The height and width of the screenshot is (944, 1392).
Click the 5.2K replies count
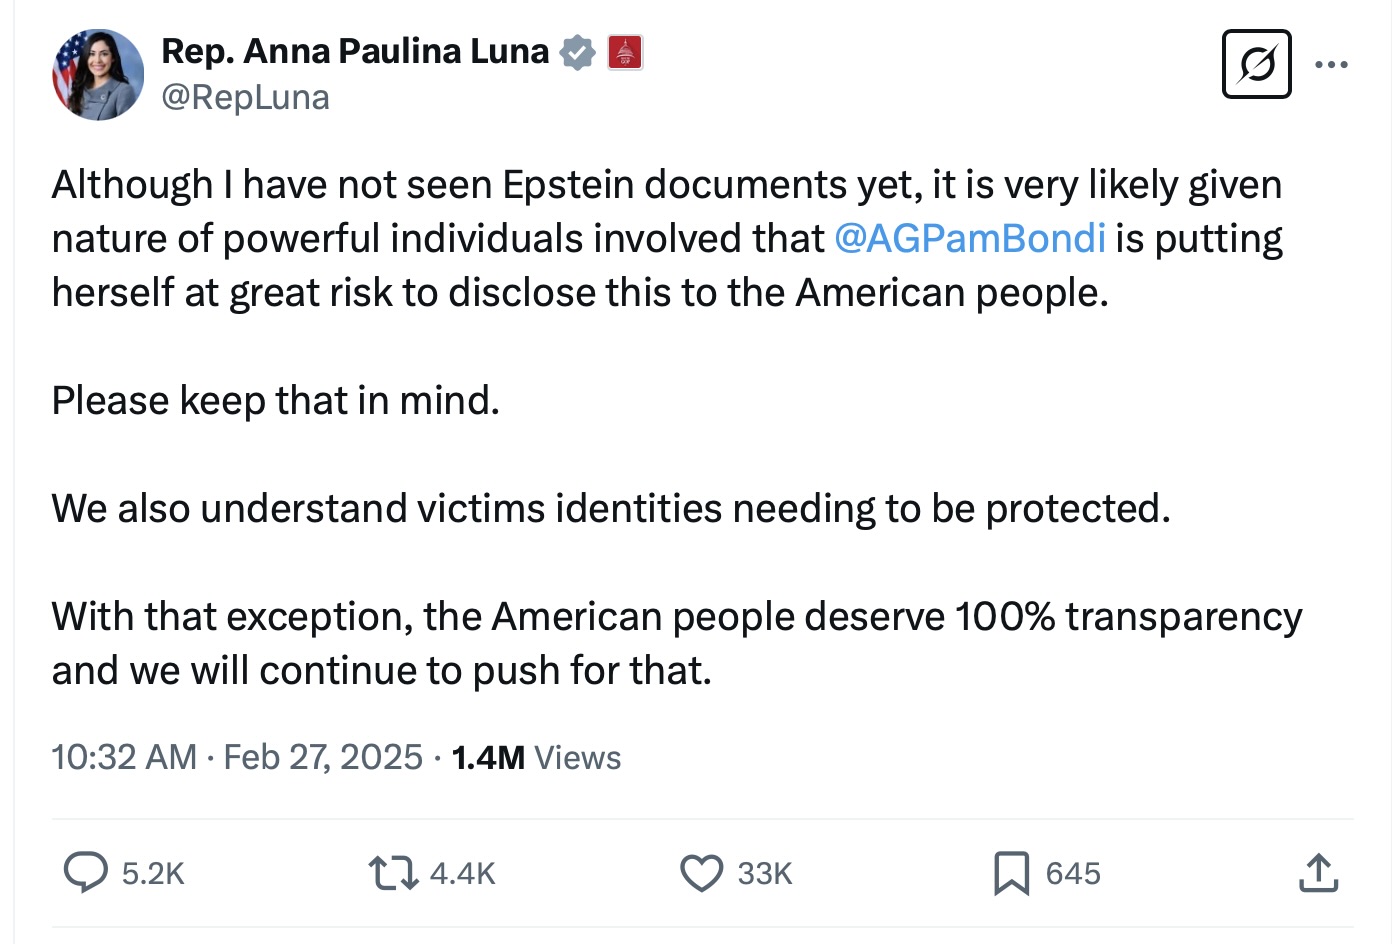153,873
